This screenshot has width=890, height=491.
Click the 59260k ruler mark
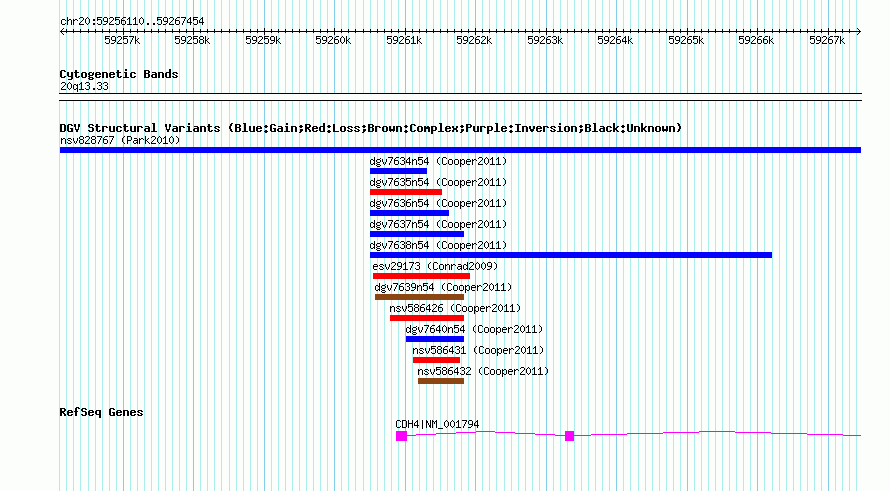pos(333,40)
